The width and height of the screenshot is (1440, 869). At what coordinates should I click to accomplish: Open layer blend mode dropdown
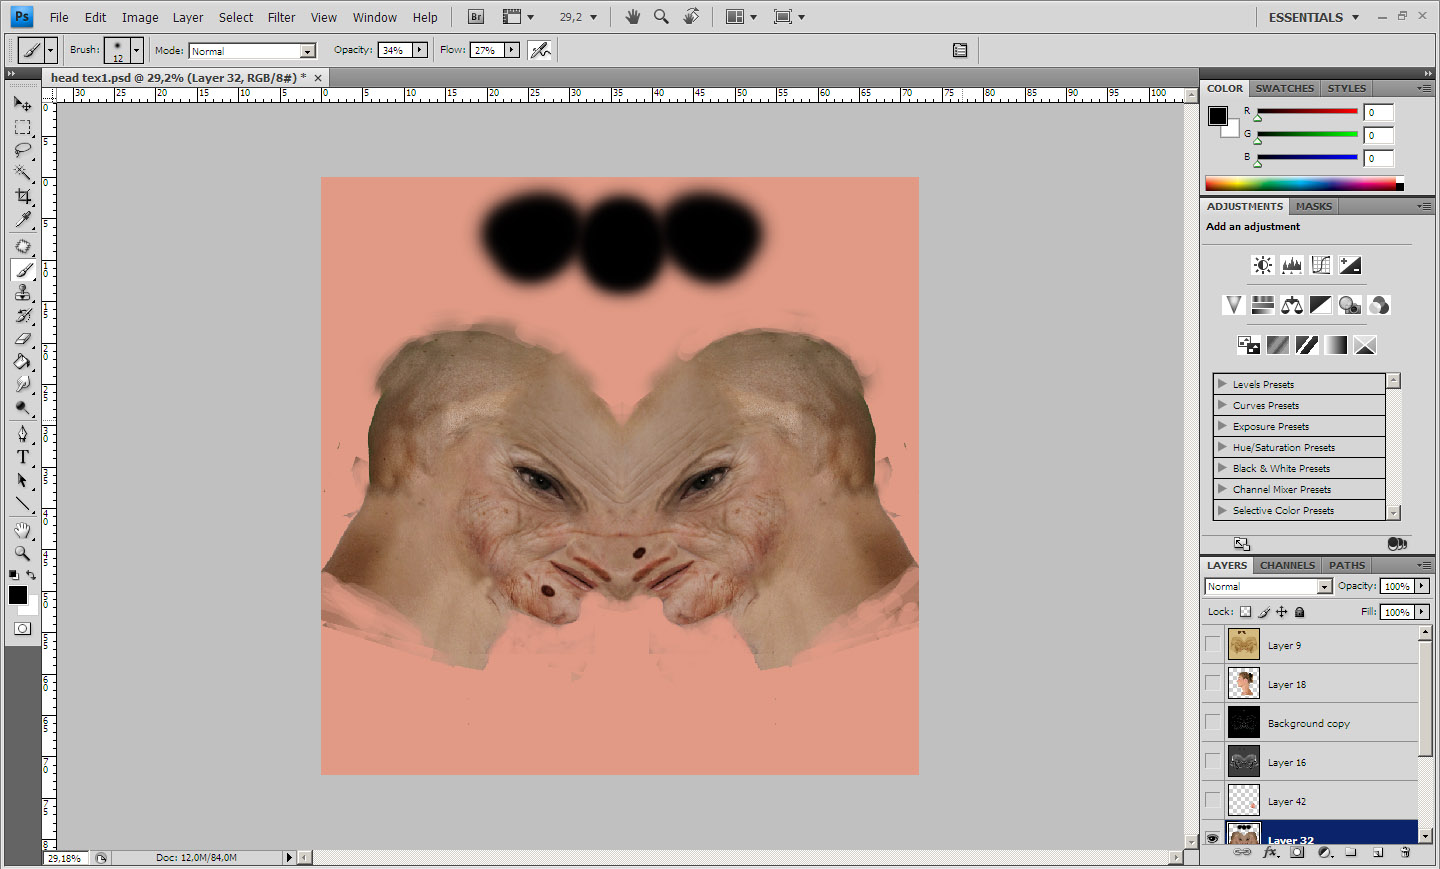click(x=1268, y=587)
